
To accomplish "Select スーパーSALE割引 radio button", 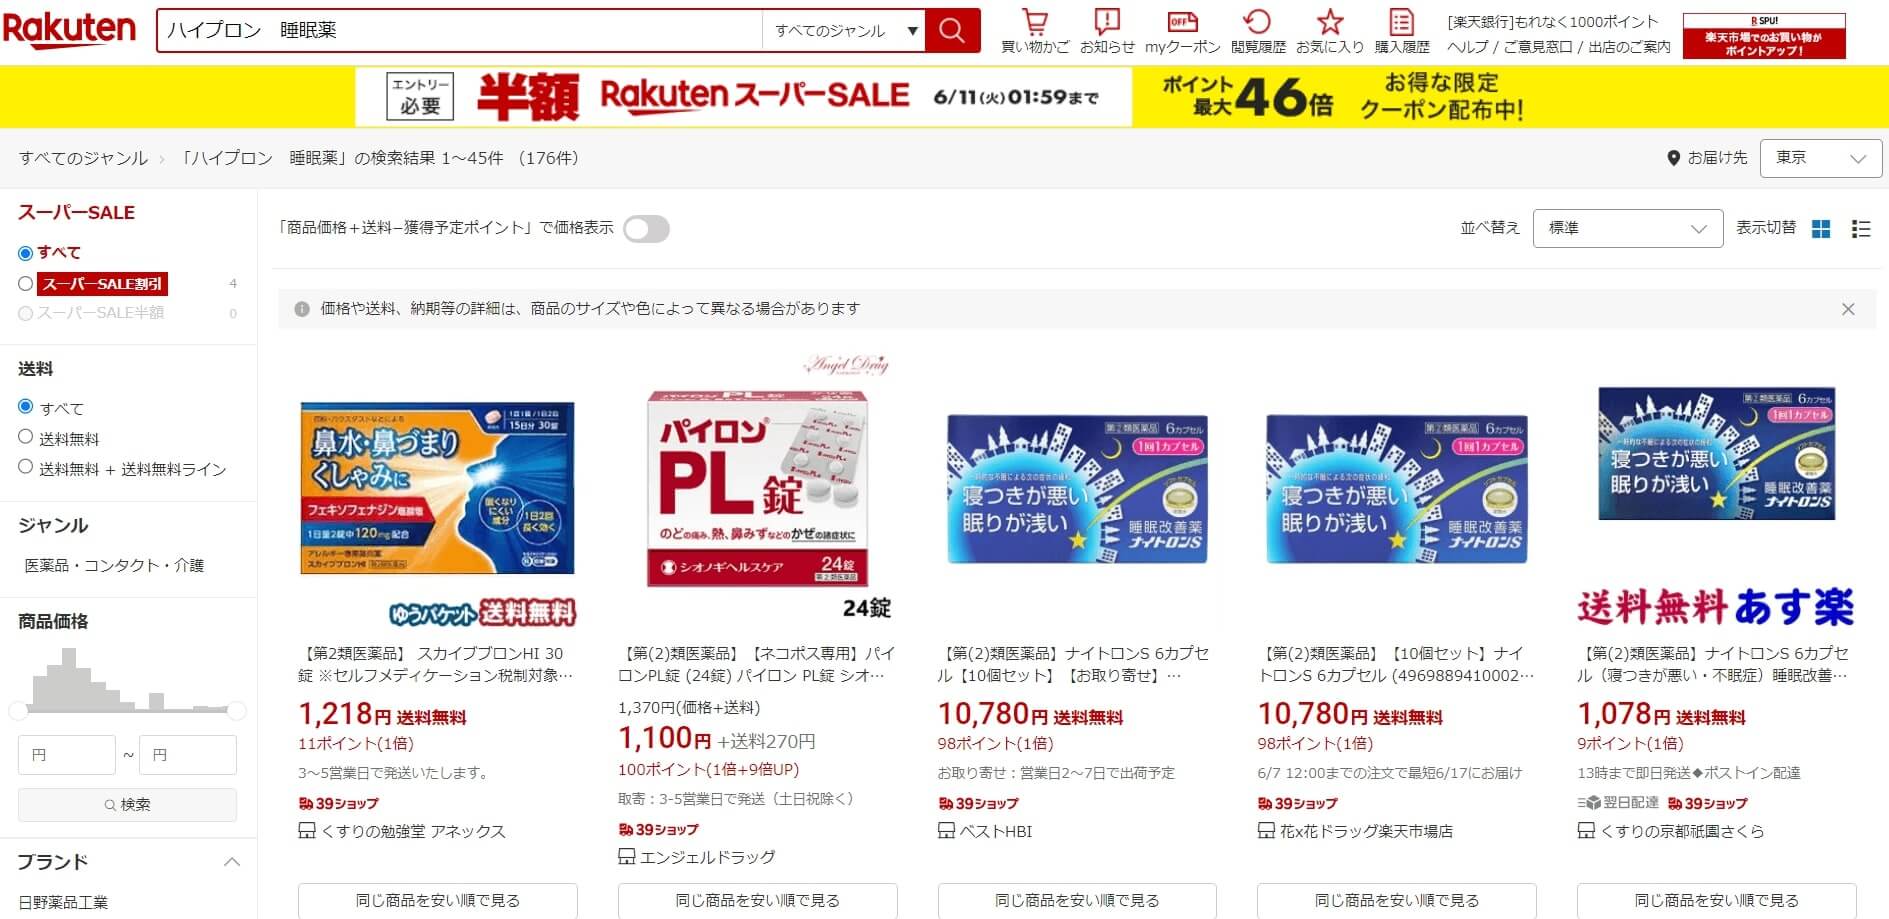I will pyautogui.click(x=25, y=284).
